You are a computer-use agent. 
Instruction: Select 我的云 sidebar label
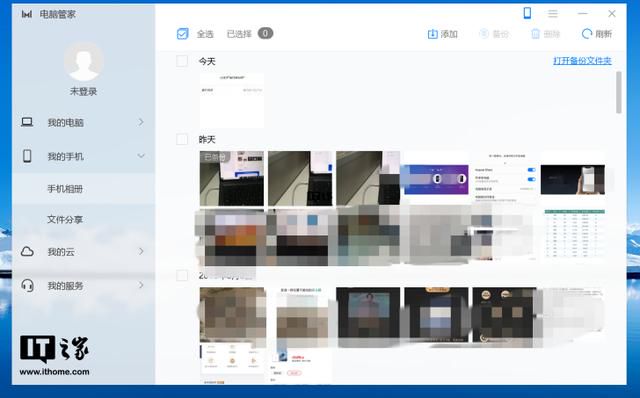pyautogui.click(x=61, y=252)
